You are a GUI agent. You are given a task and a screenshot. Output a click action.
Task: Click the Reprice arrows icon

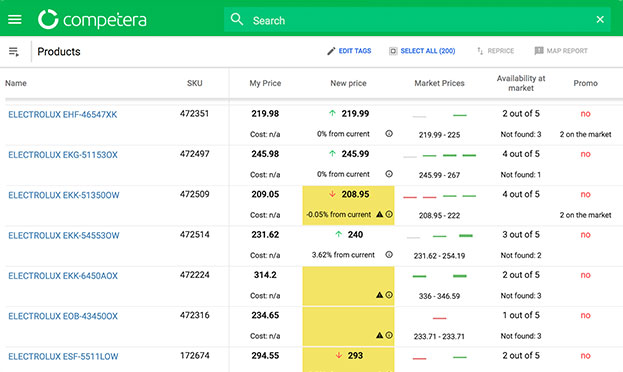coord(480,51)
